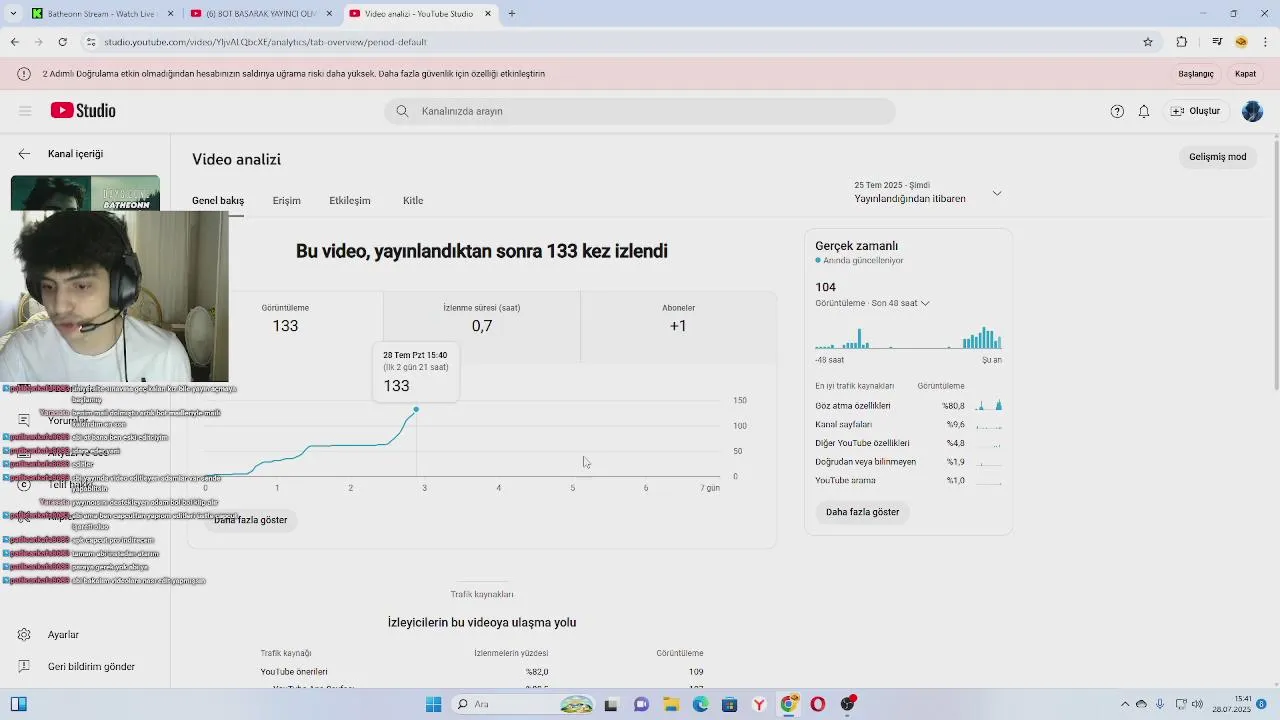
Task: Open the YouTube Studio hamburger menu
Action: 25,111
